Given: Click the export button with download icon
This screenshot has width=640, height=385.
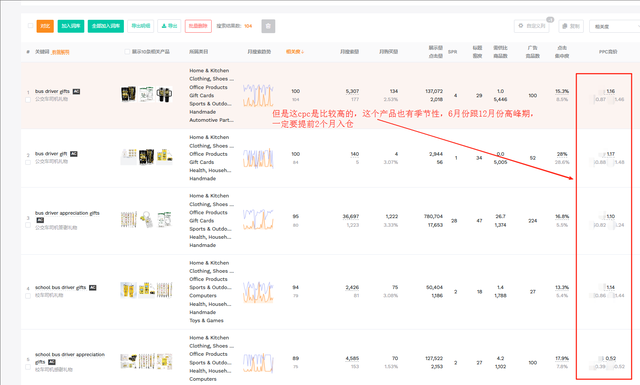Looking at the screenshot, I should pos(169,26).
